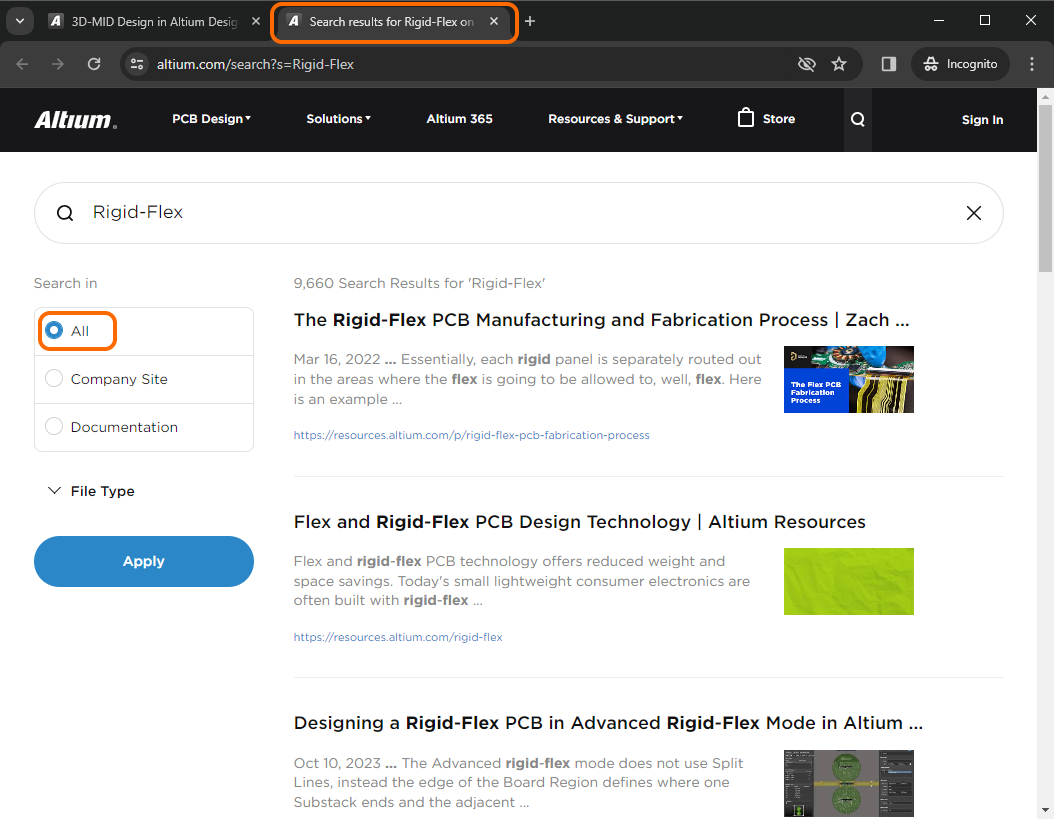Click the Sign In link
Screen dimensions: 1054x819
click(982, 120)
